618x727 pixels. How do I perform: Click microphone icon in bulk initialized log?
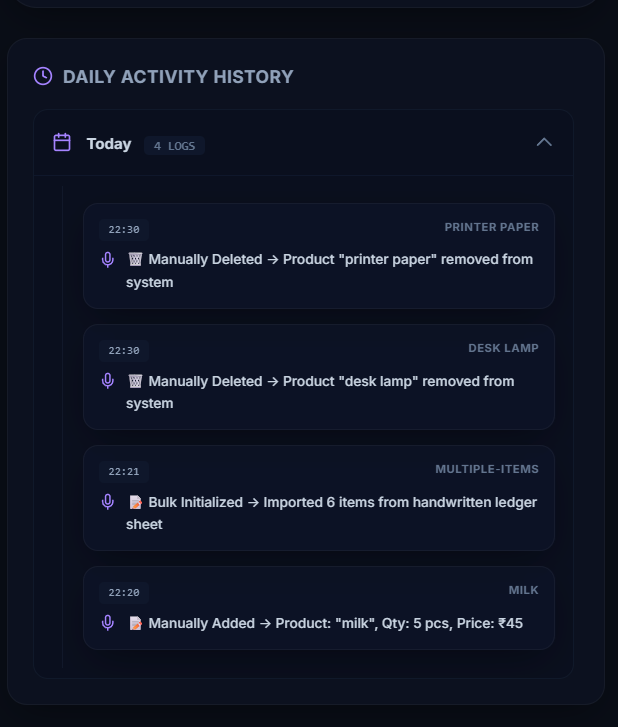[x=108, y=502]
